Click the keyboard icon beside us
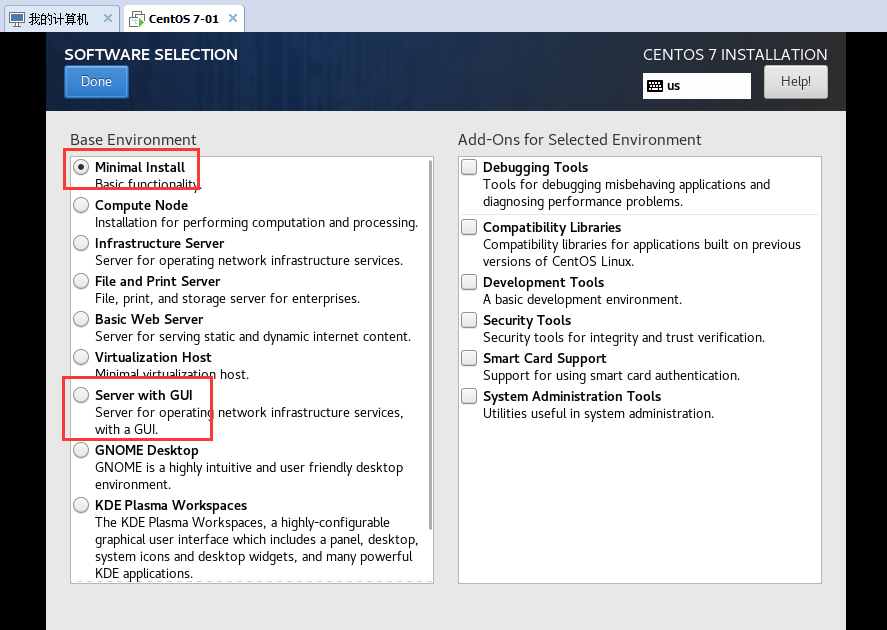The image size is (887, 630). click(655, 86)
